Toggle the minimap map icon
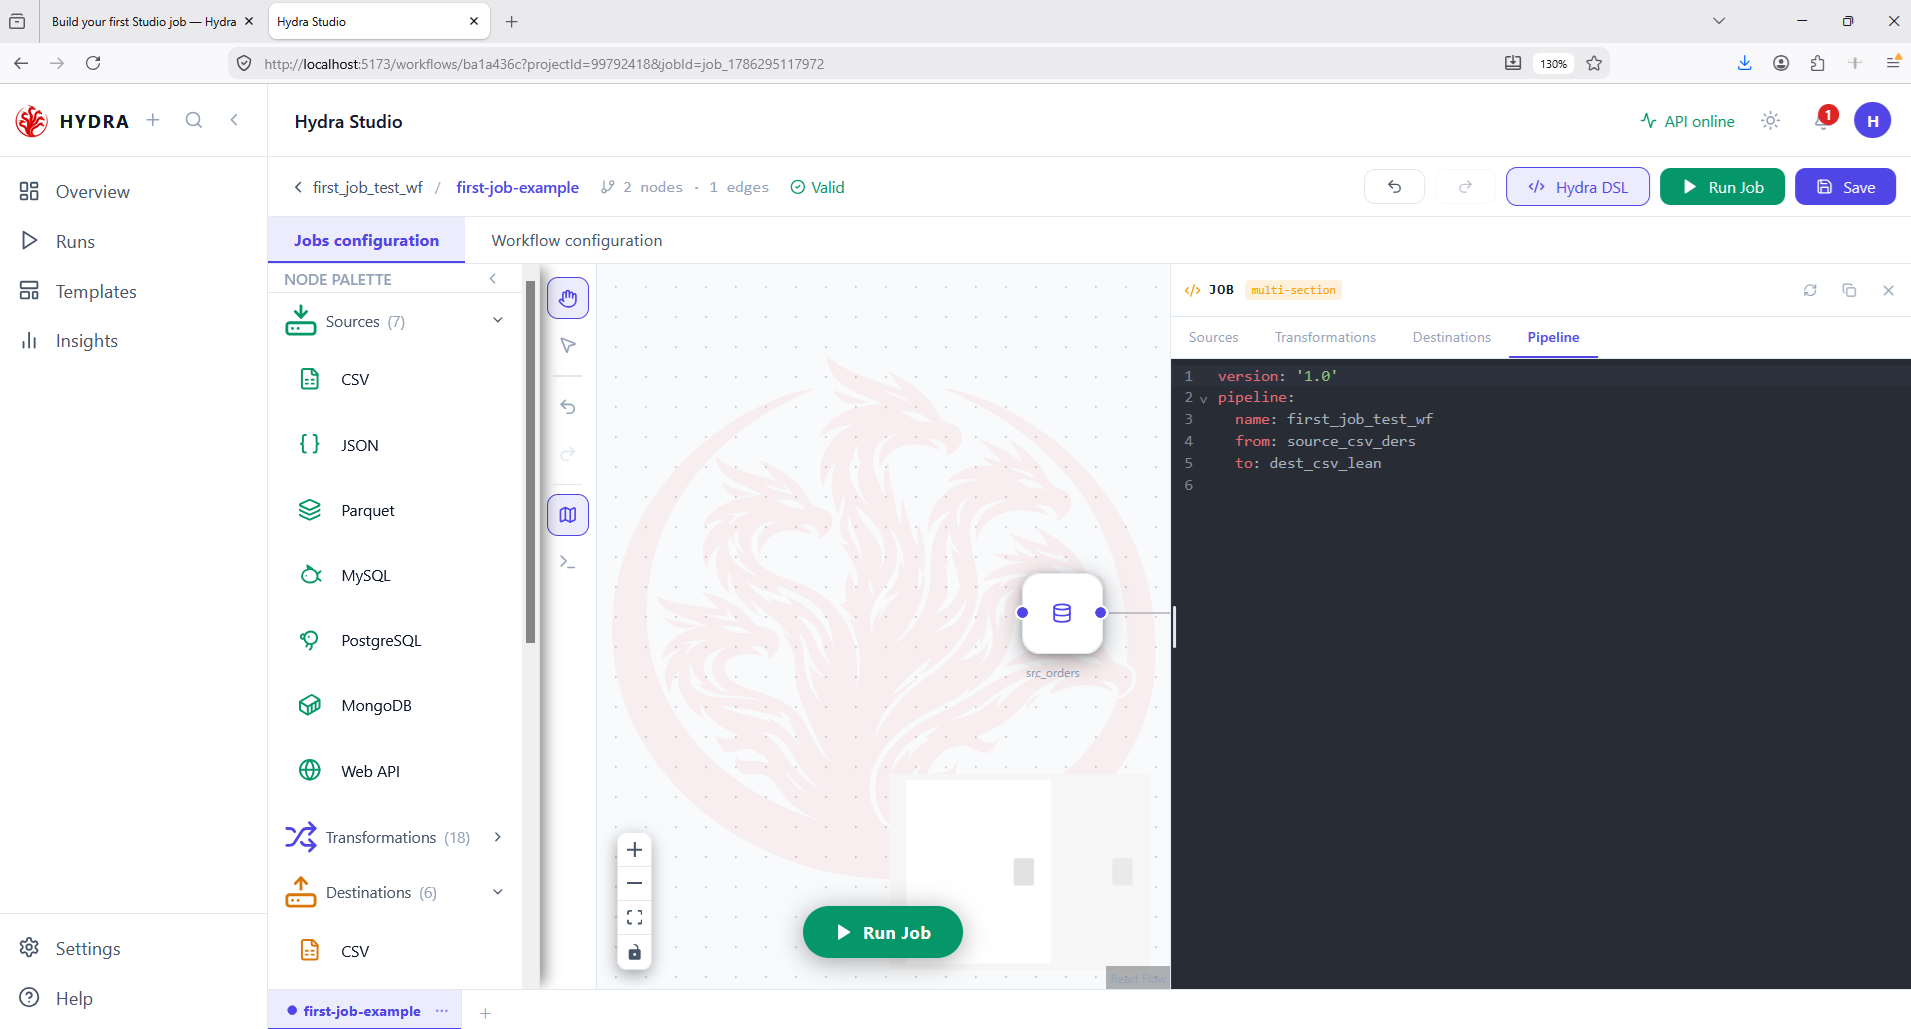The width and height of the screenshot is (1911, 1029). tap(568, 515)
